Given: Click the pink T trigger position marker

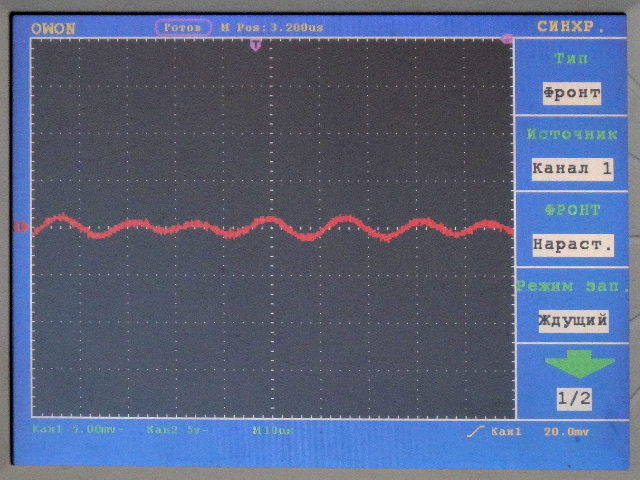Looking at the screenshot, I should (x=256, y=45).
